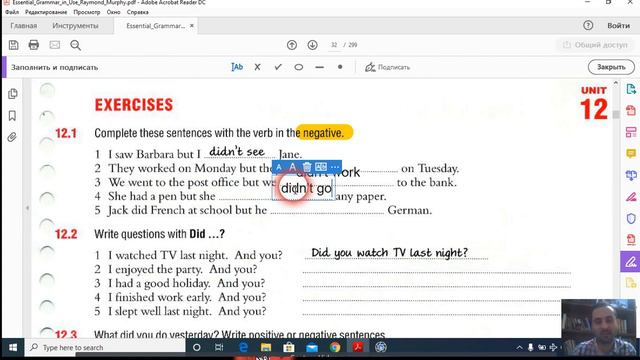Click the Windows Start button

[x=13, y=347]
